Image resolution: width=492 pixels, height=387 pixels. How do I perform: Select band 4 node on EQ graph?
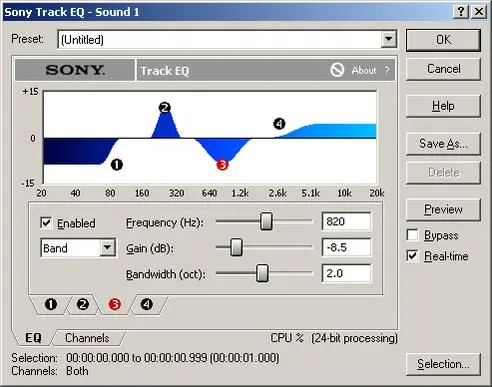click(x=279, y=124)
